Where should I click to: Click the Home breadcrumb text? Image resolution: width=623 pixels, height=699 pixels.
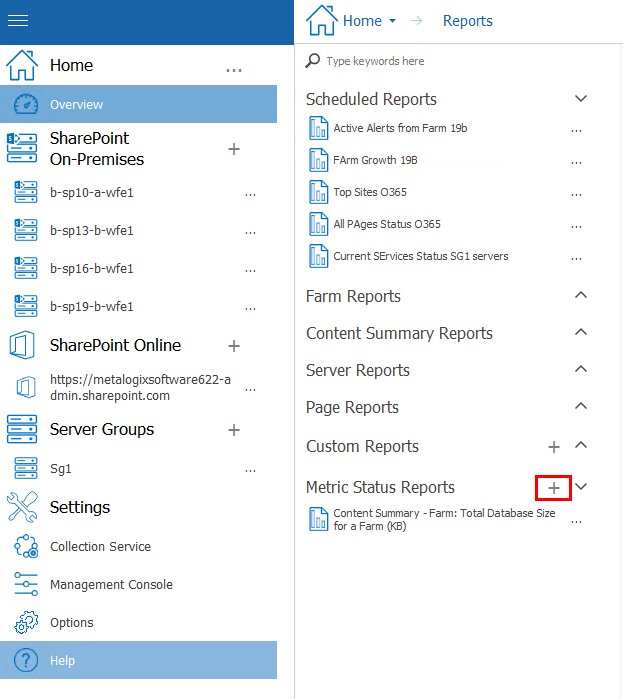tap(362, 21)
